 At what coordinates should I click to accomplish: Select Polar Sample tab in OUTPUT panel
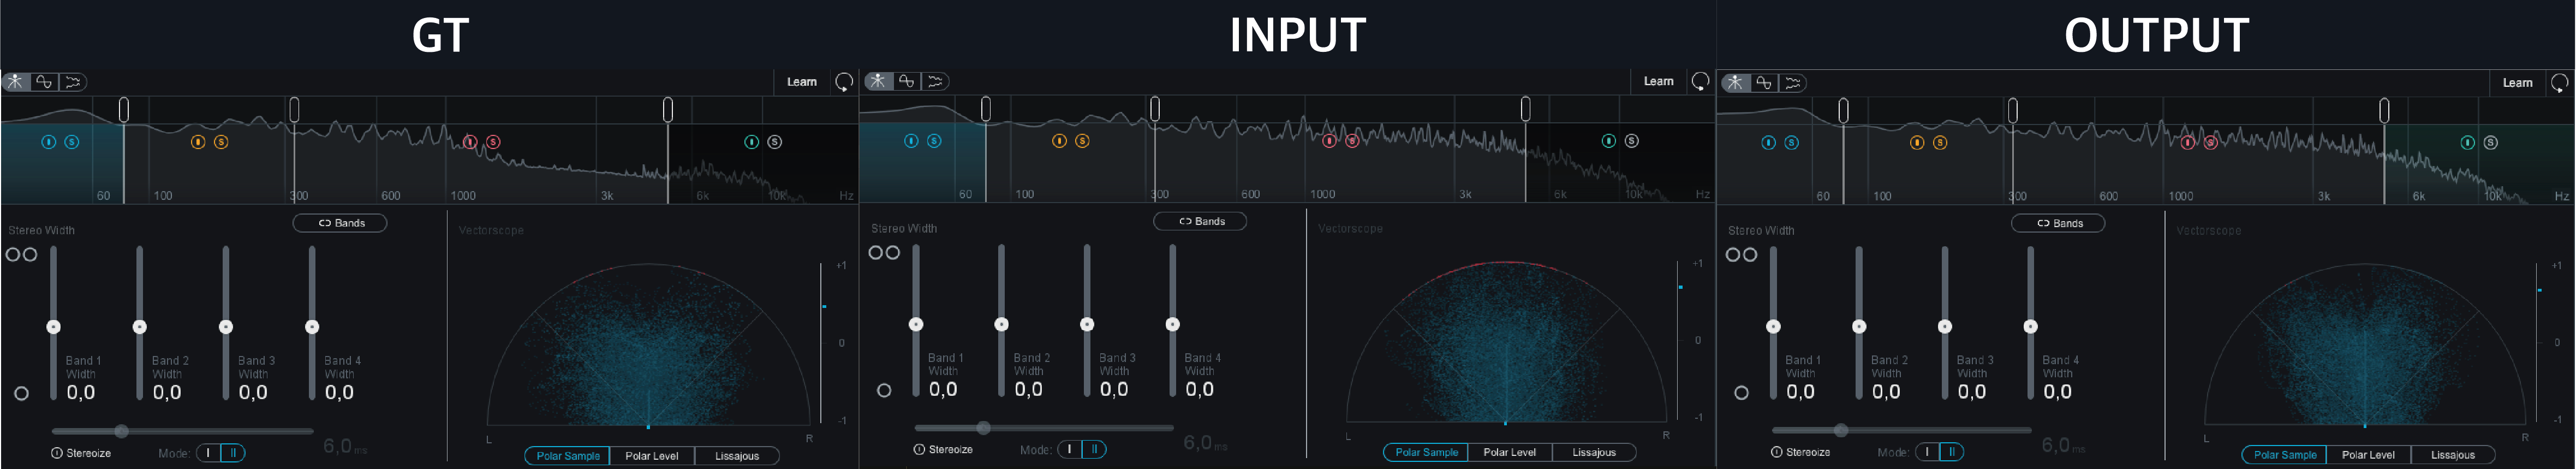tap(2285, 455)
